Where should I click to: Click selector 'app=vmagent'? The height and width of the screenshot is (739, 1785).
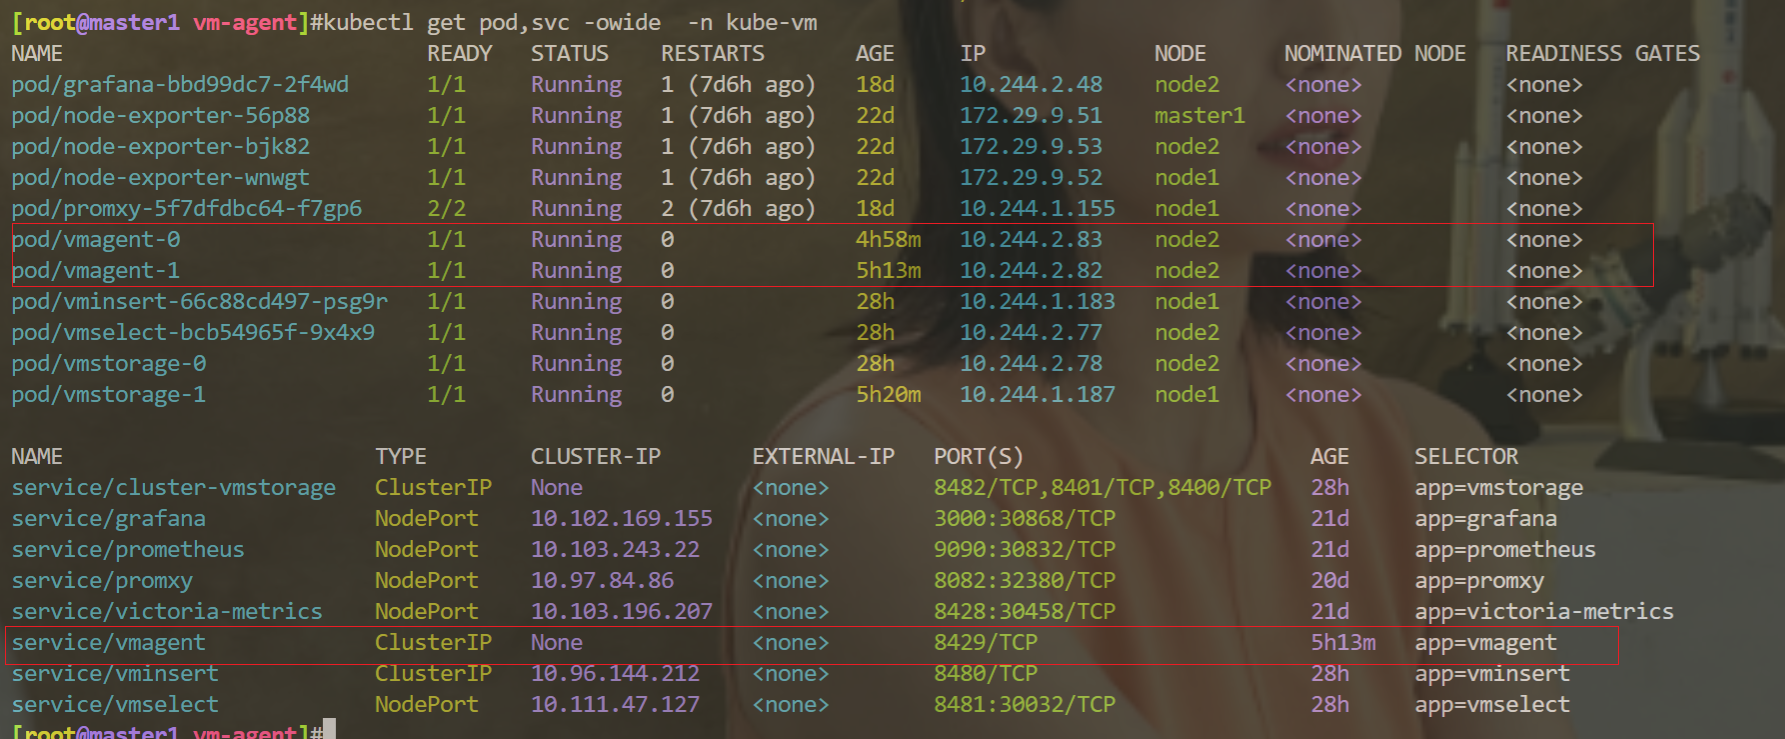pyautogui.click(x=1486, y=643)
